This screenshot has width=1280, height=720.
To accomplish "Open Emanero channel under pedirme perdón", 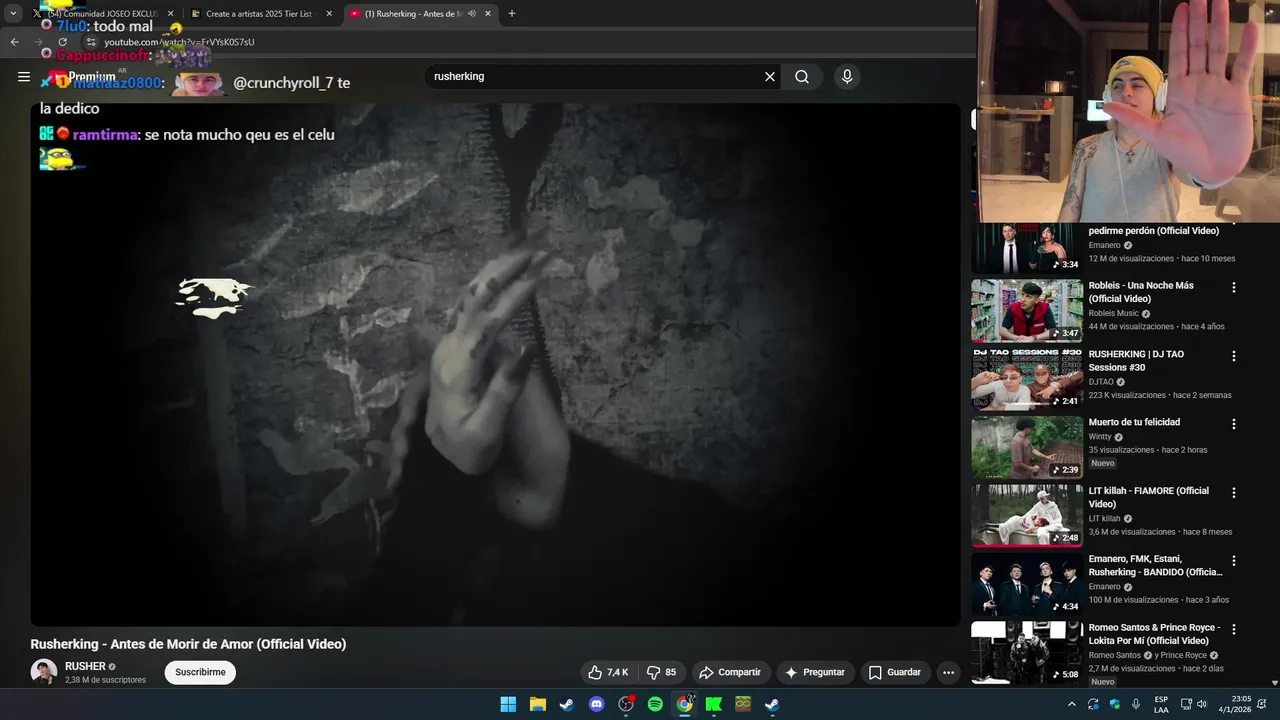I will tap(1105, 245).
